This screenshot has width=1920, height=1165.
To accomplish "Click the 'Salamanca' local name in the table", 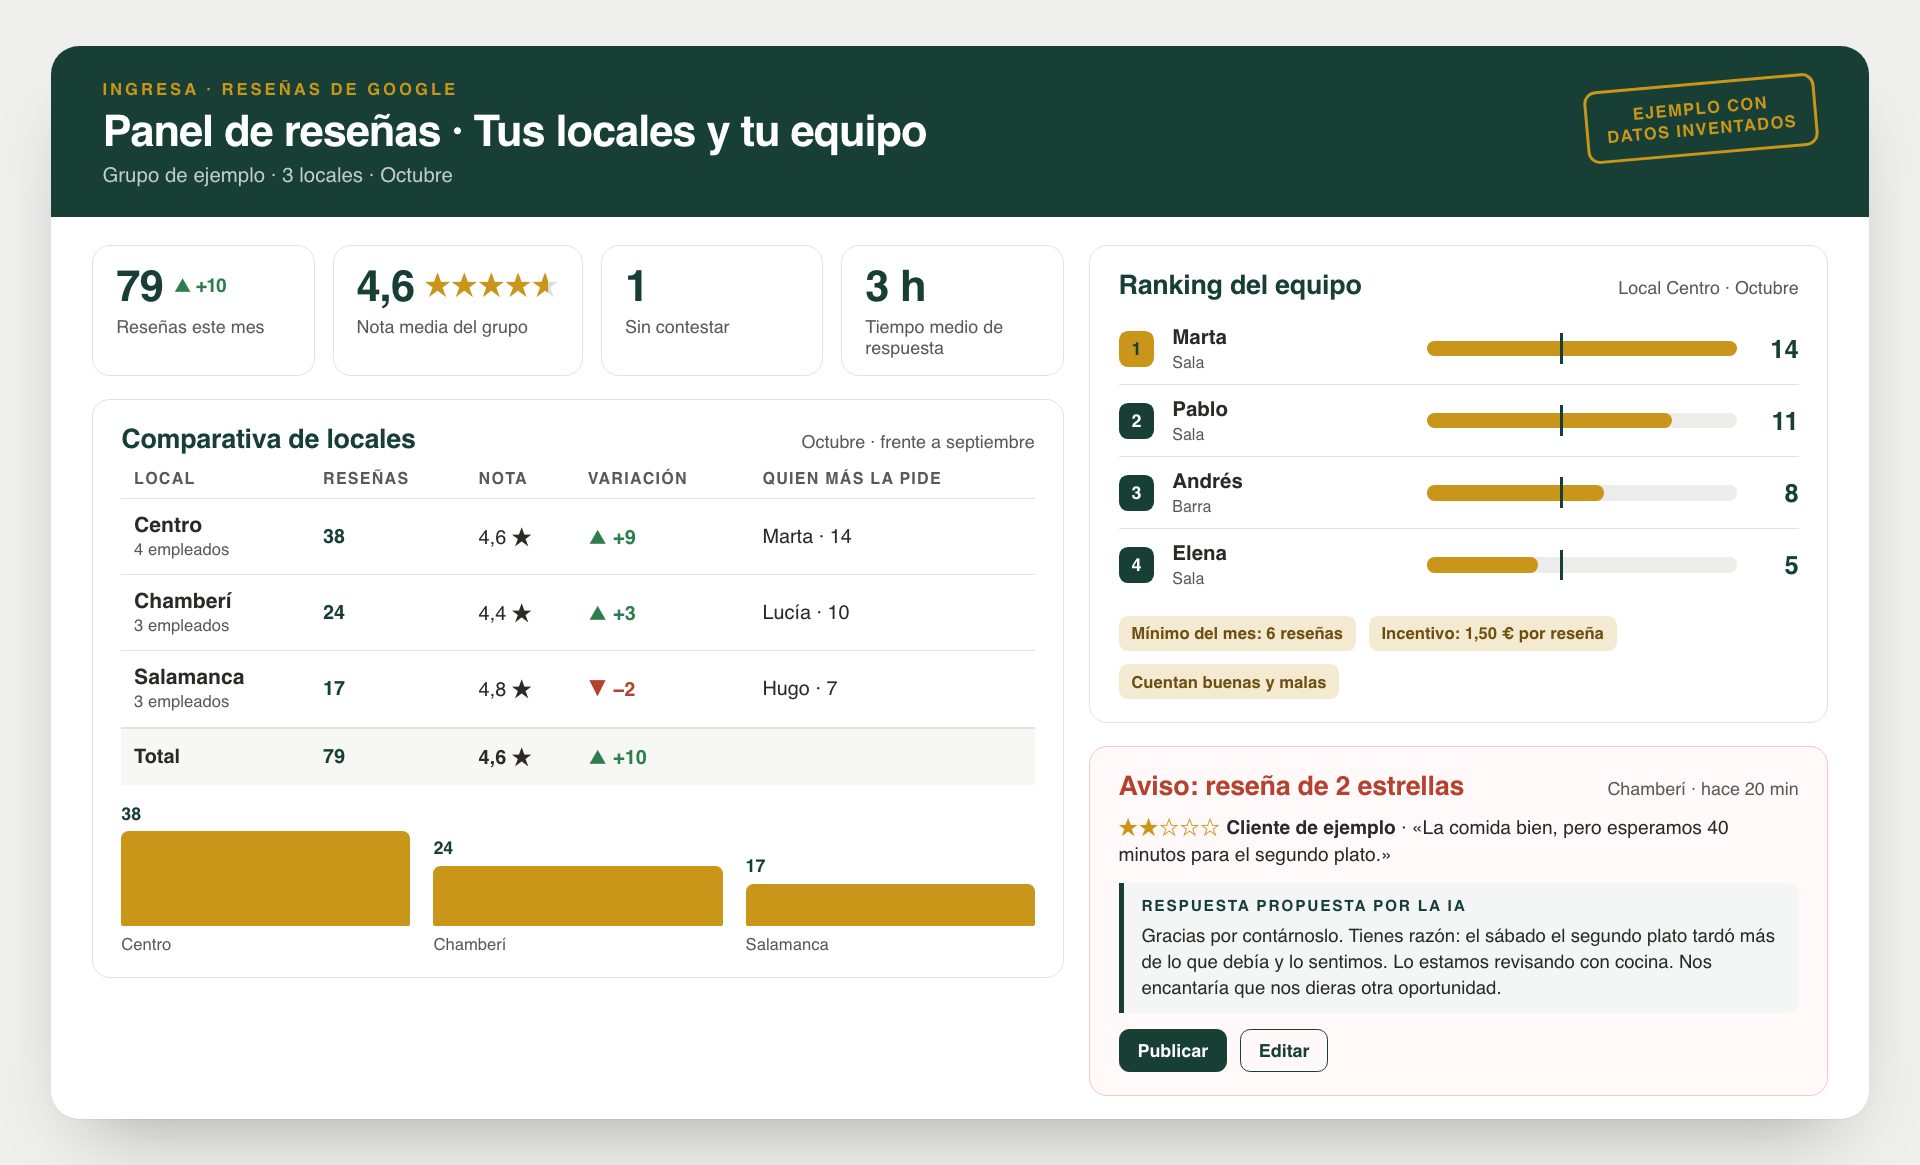I will point(189,677).
